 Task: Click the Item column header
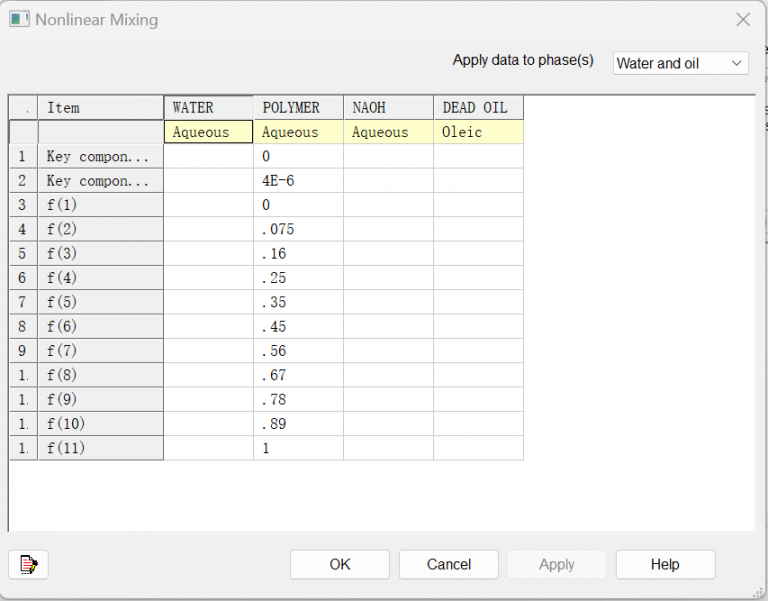point(100,107)
